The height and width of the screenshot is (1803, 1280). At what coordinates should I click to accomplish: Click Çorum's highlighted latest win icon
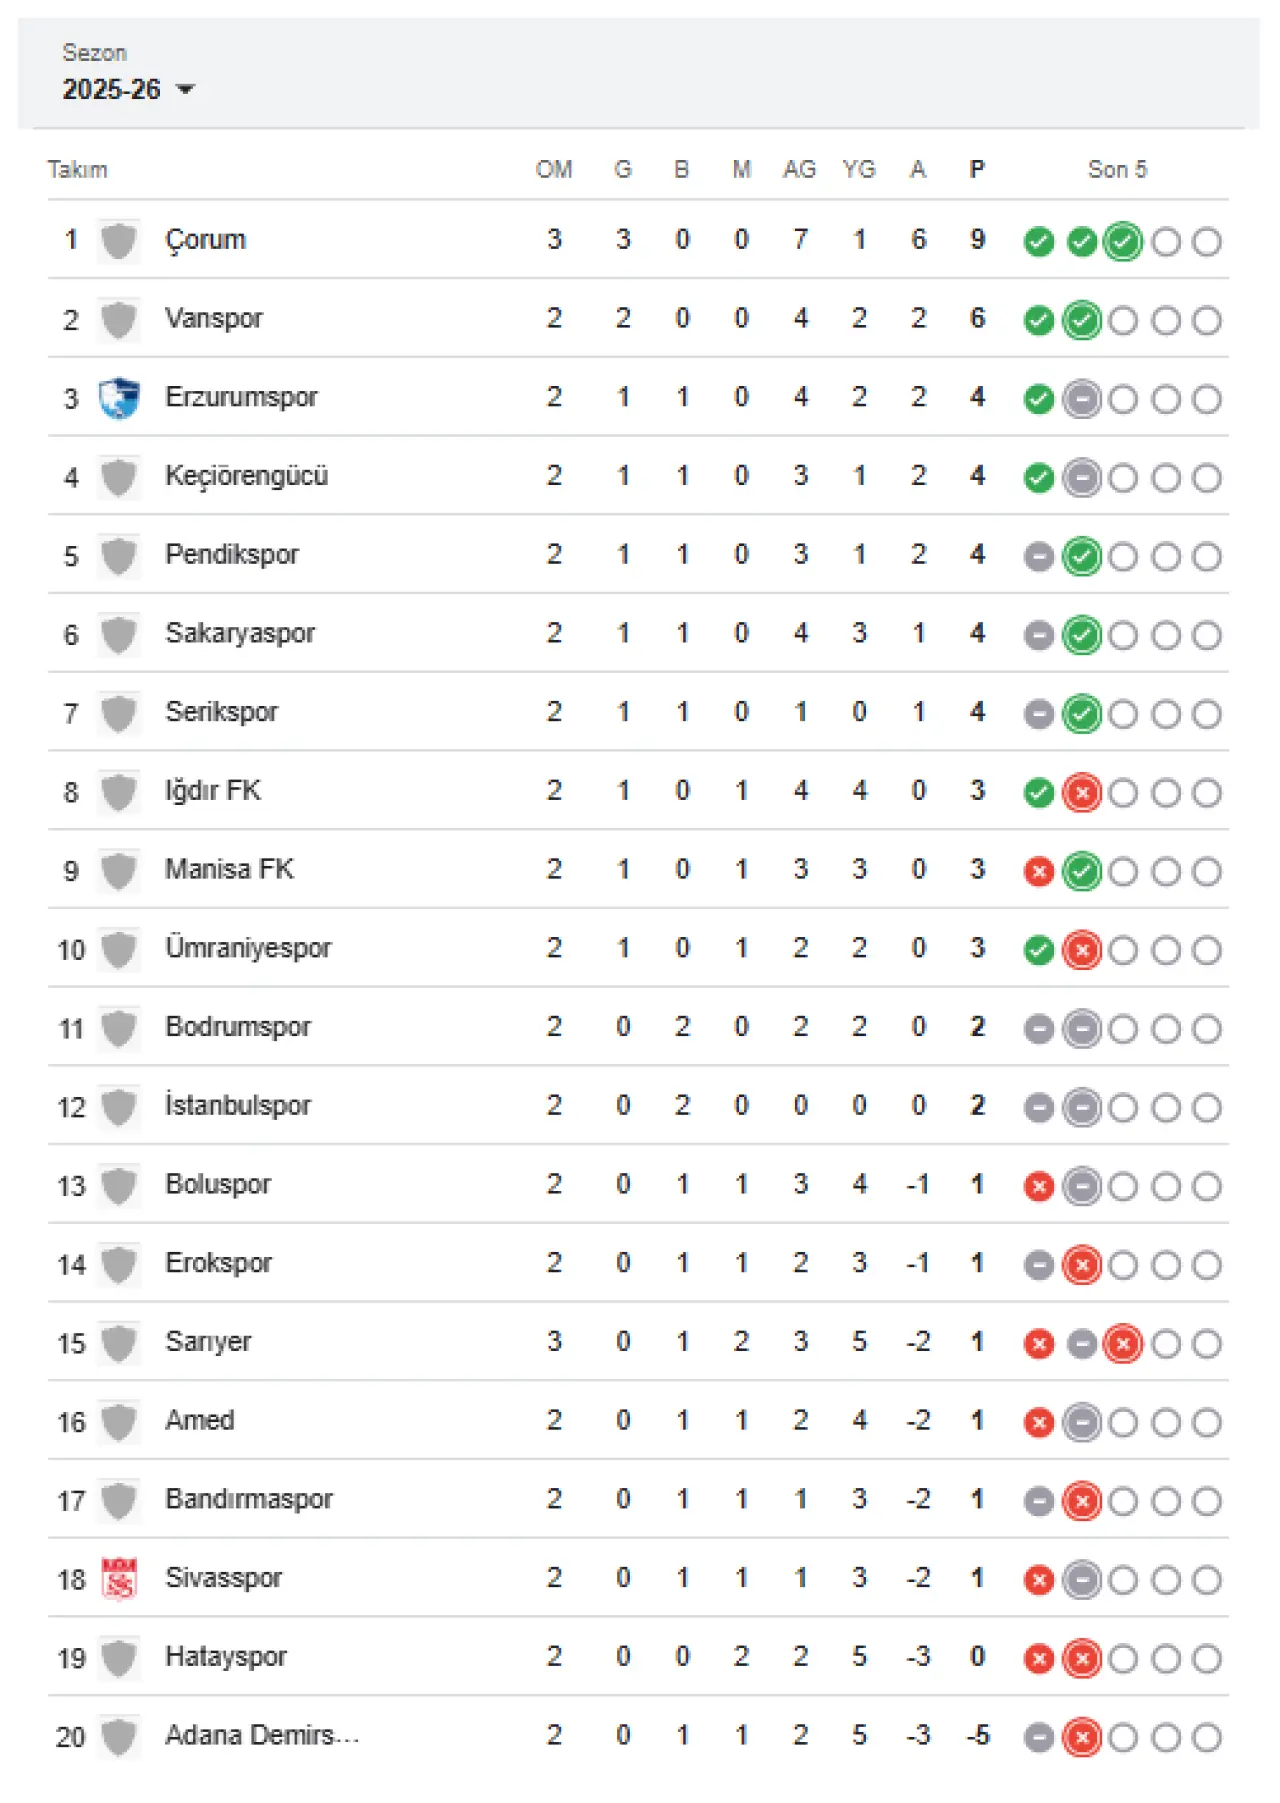[x=1123, y=241]
